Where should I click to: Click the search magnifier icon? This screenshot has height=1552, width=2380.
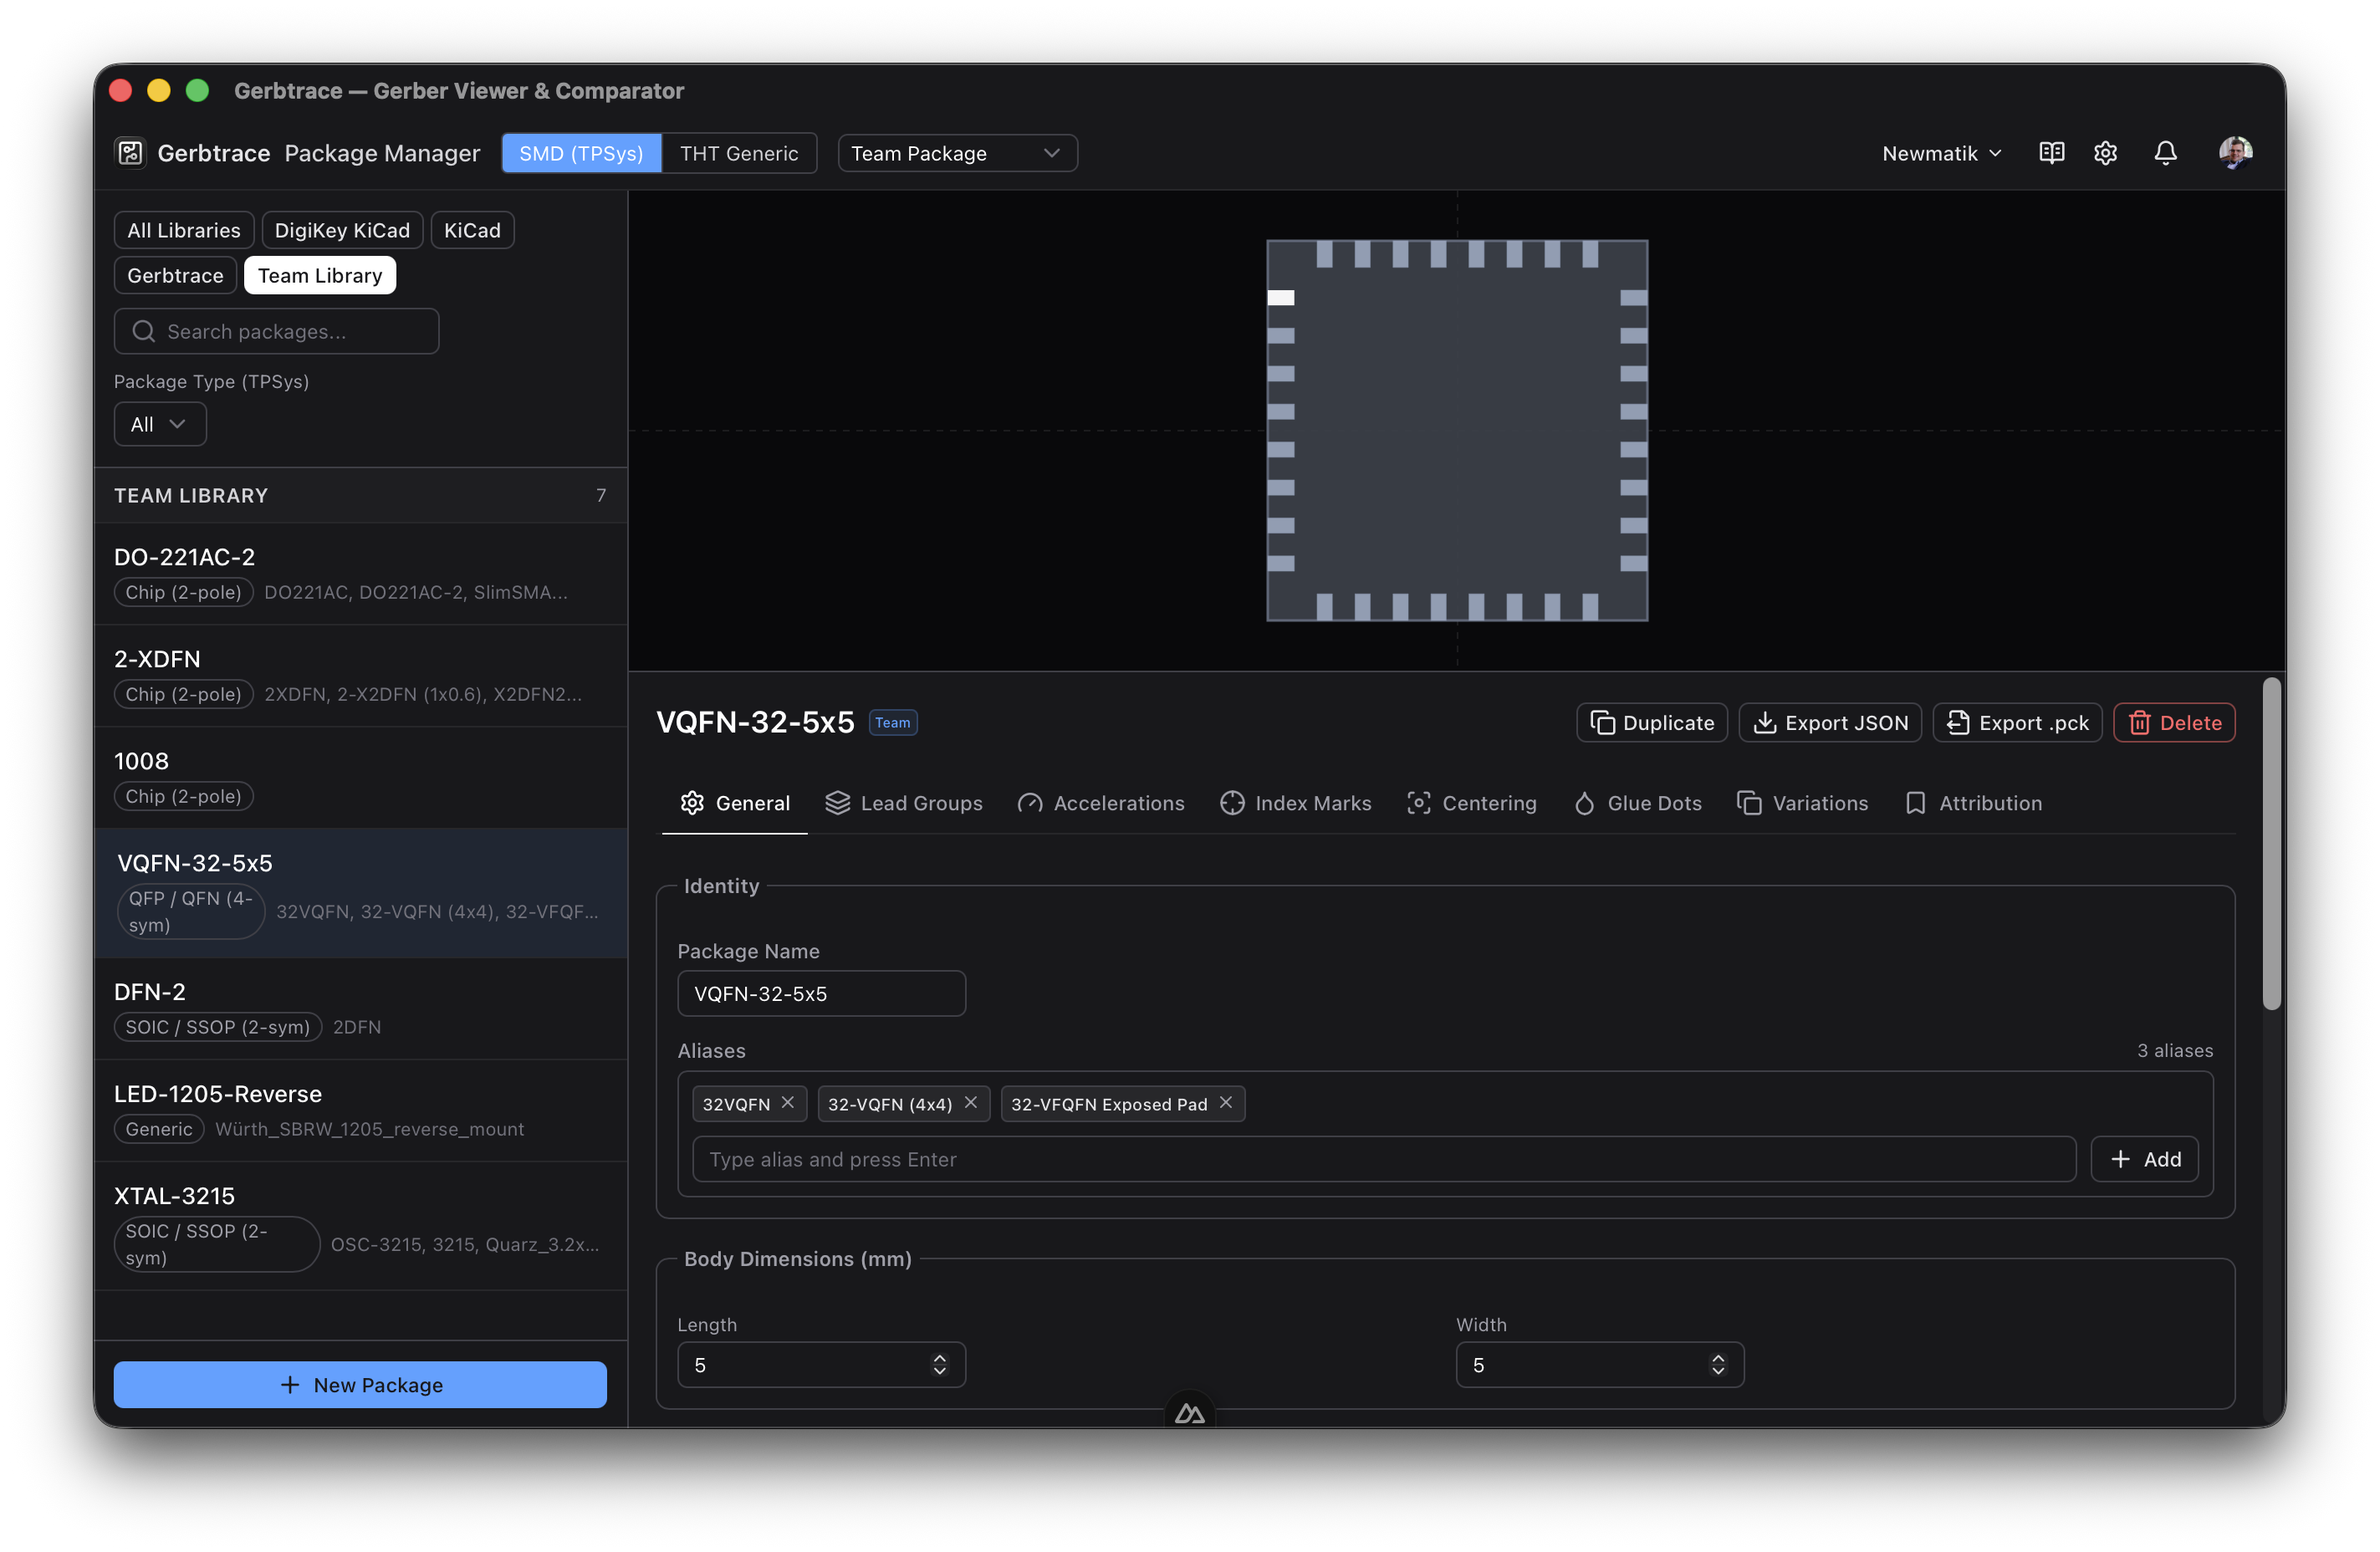pos(144,331)
